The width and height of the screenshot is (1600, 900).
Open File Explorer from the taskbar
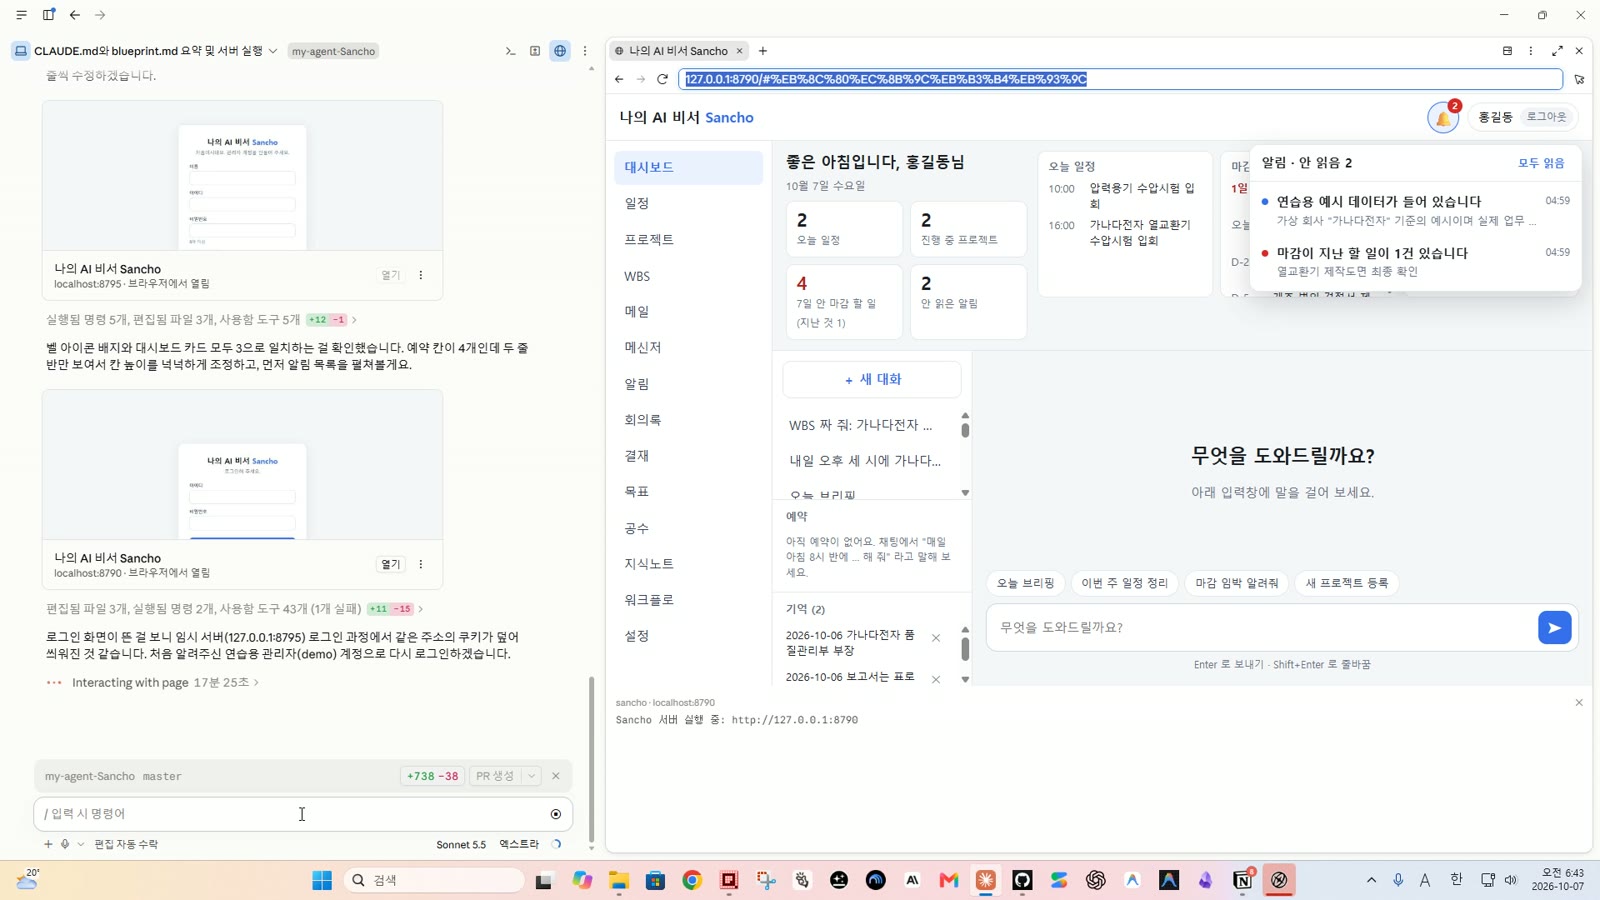tap(619, 880)
